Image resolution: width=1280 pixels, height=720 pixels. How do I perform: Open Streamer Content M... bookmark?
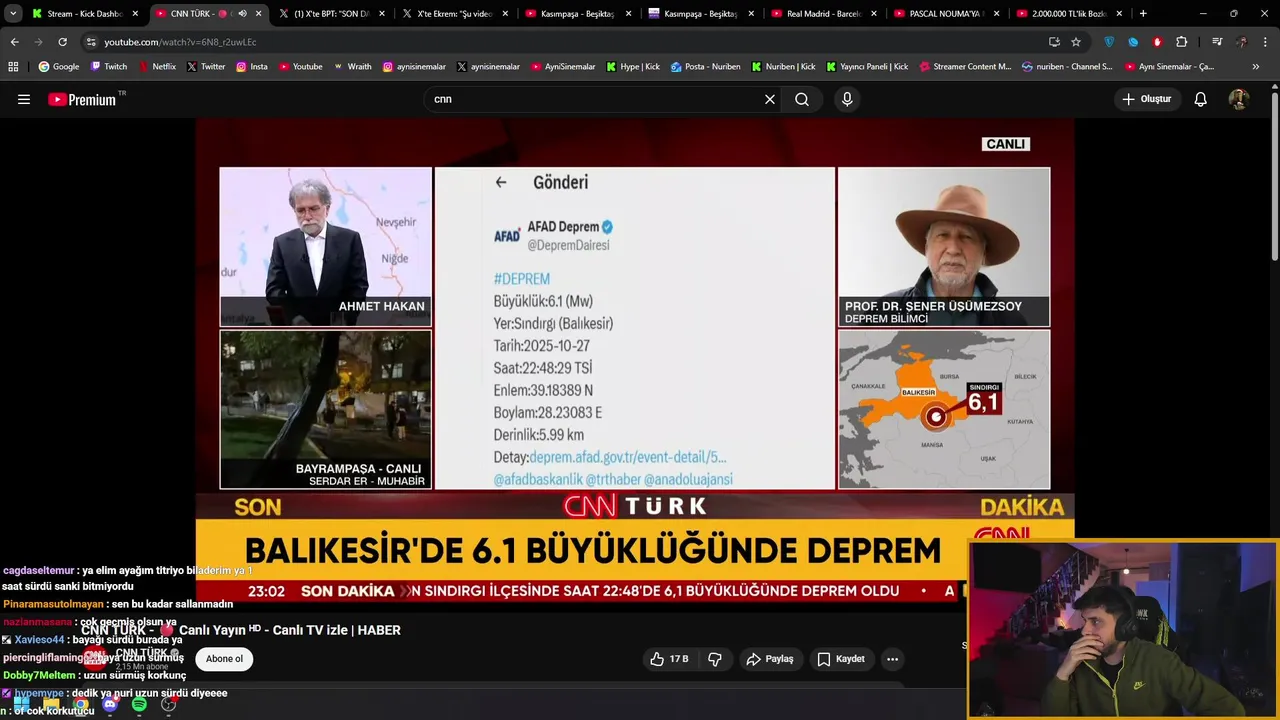[964, 67]
